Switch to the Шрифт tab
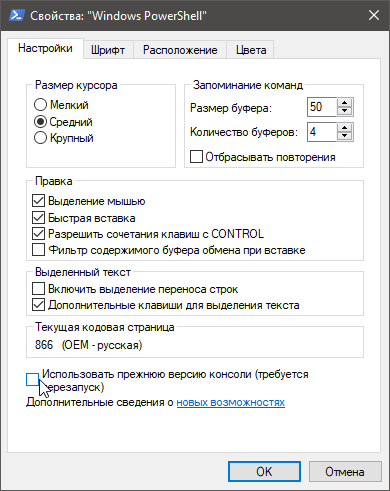The height and width of the screenshot is (491, 390). (x=108, y=50)
